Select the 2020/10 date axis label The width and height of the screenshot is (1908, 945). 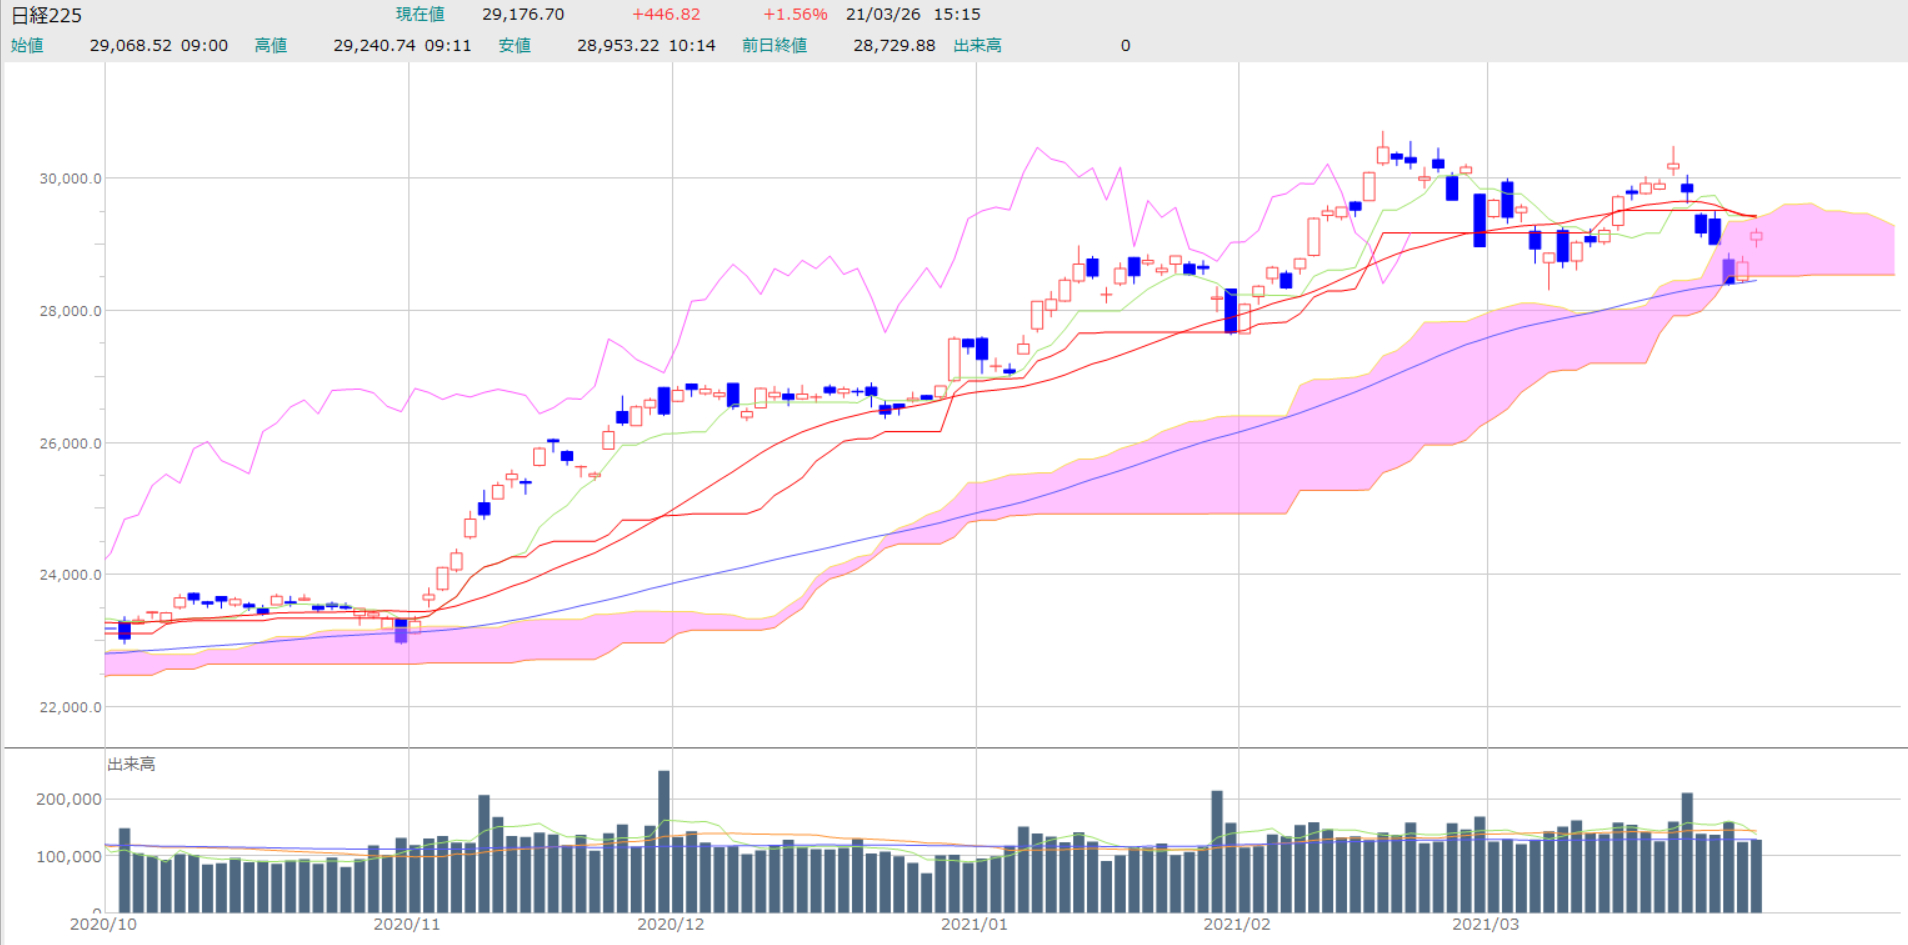click(103, 924)
